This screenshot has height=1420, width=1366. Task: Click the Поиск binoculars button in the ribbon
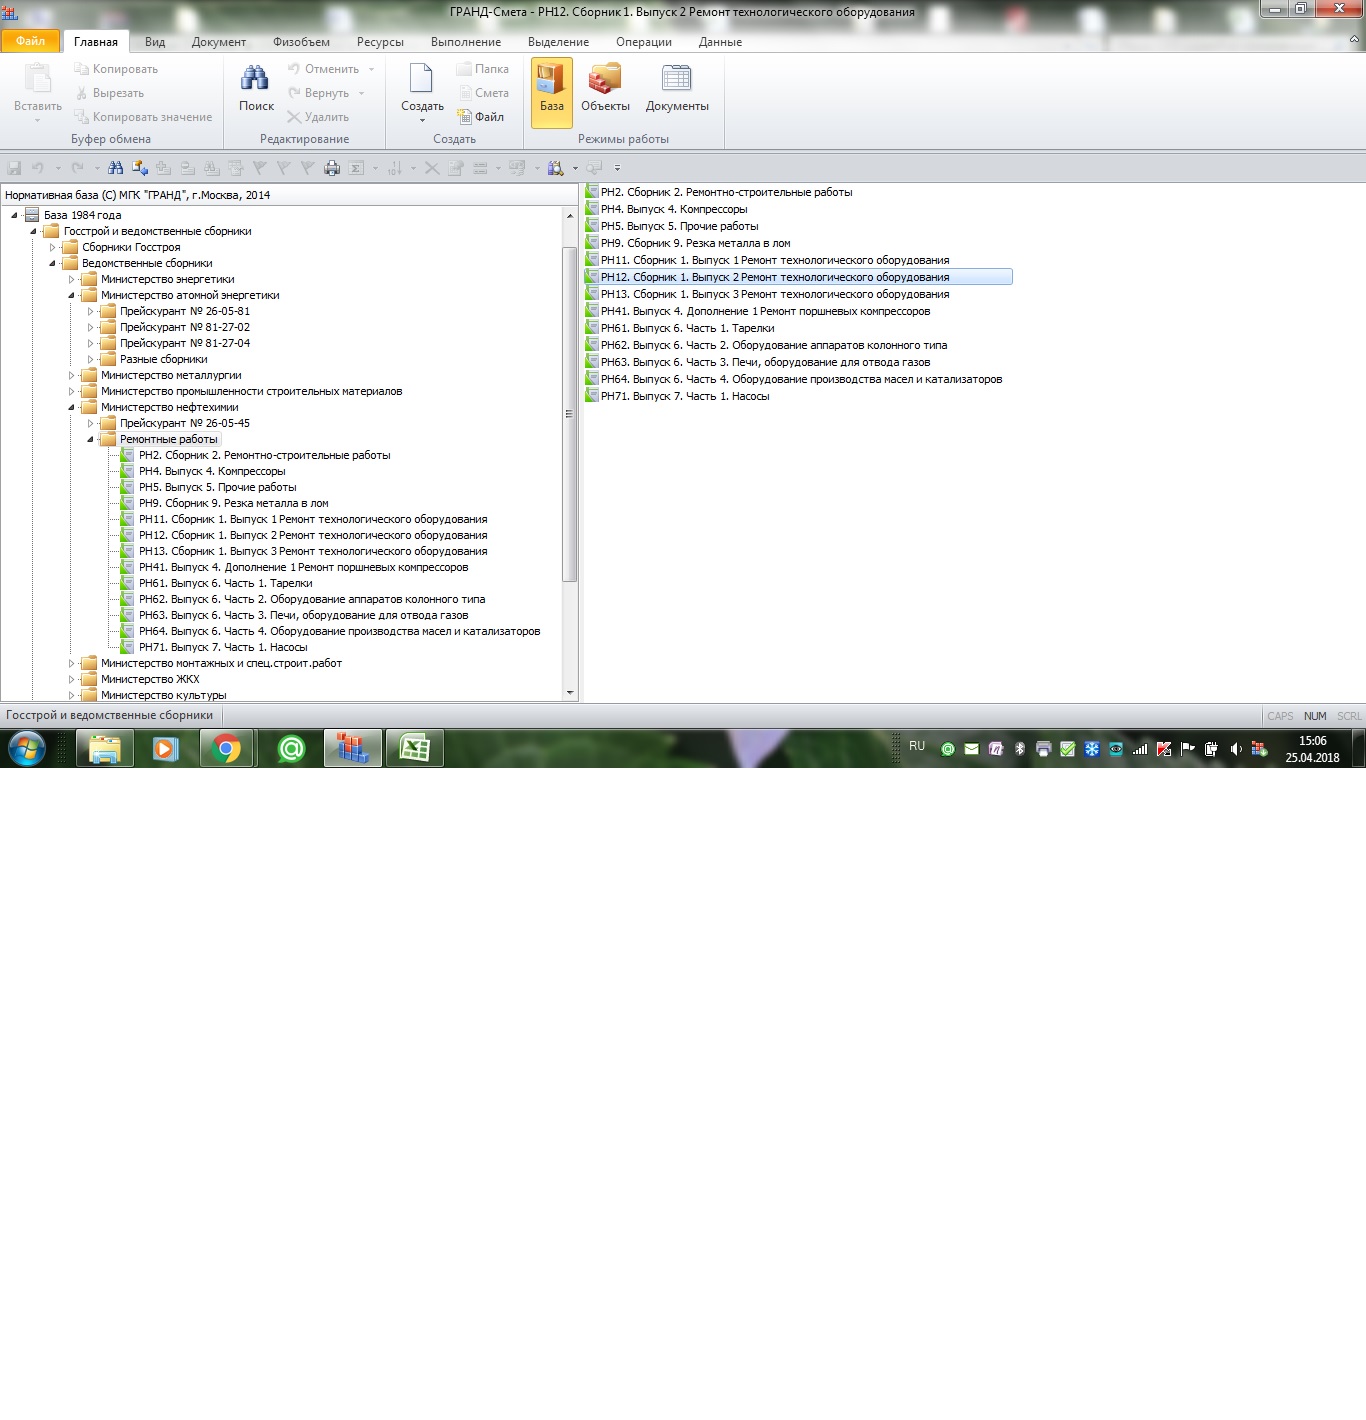[256, 88]
